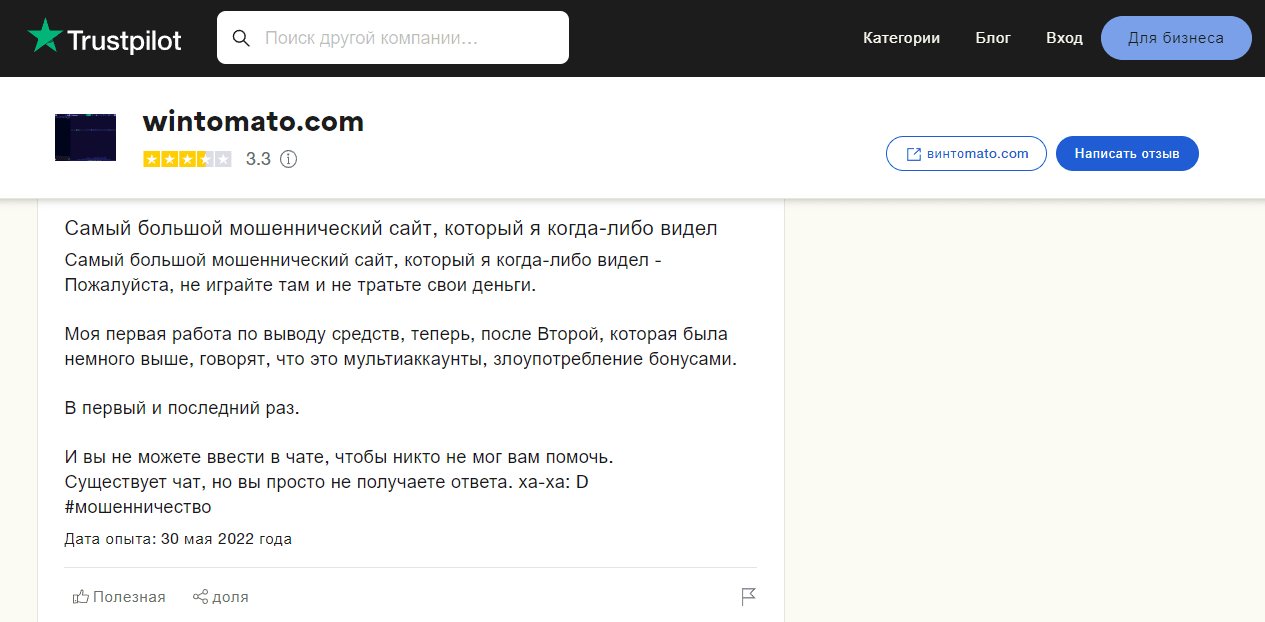Screen dimensions: 1265x622
Task: Click the search magnifier icon
Action: click(241, 38)
